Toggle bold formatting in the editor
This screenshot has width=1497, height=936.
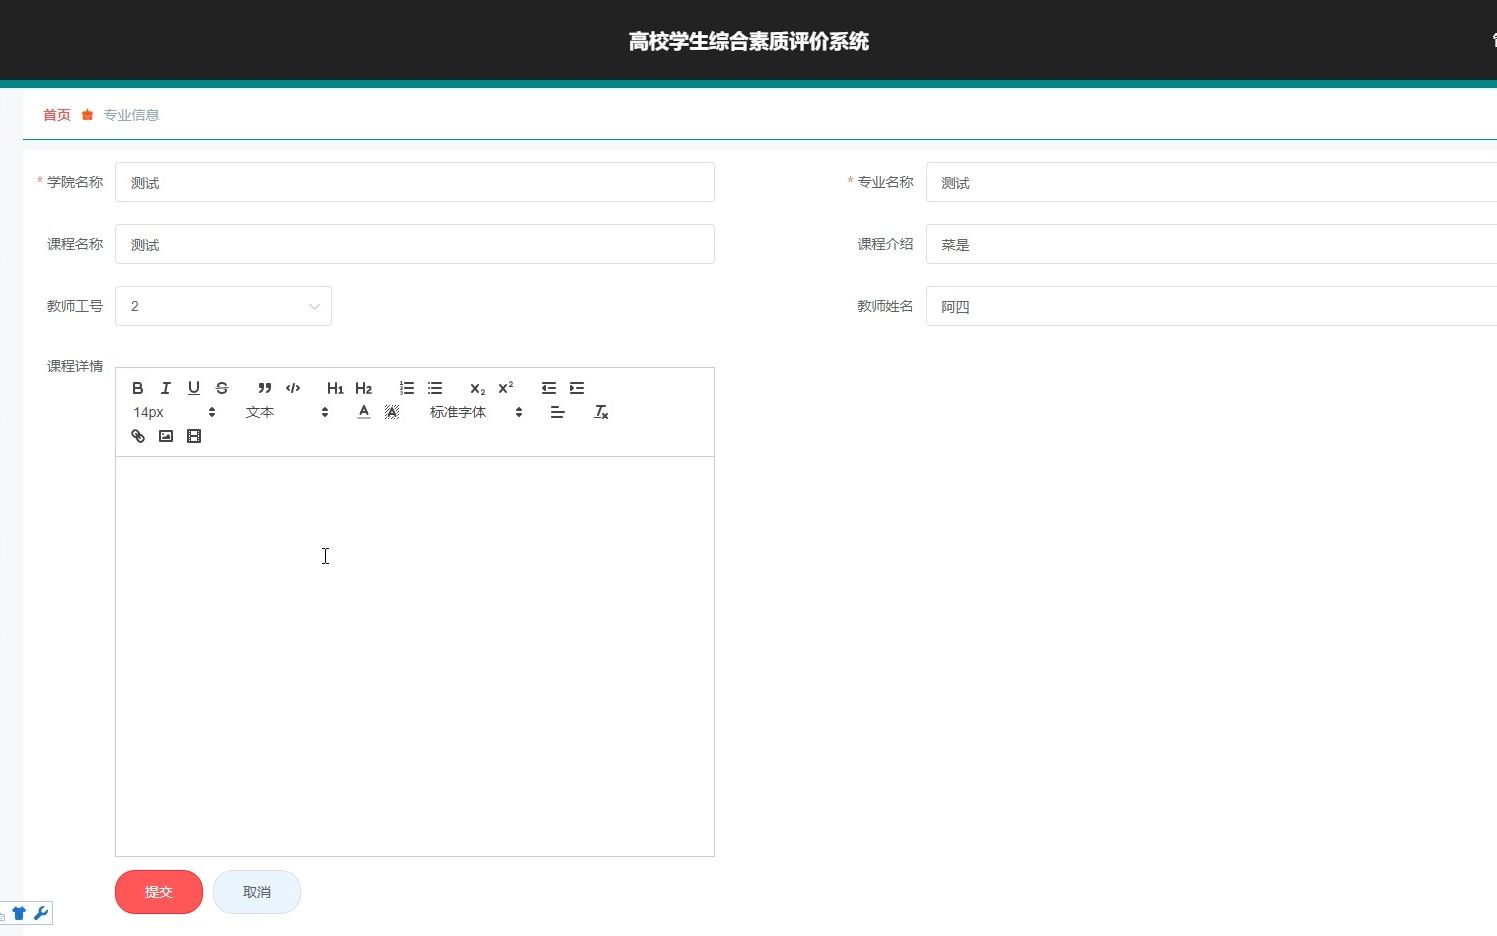(x=138, y=388)
